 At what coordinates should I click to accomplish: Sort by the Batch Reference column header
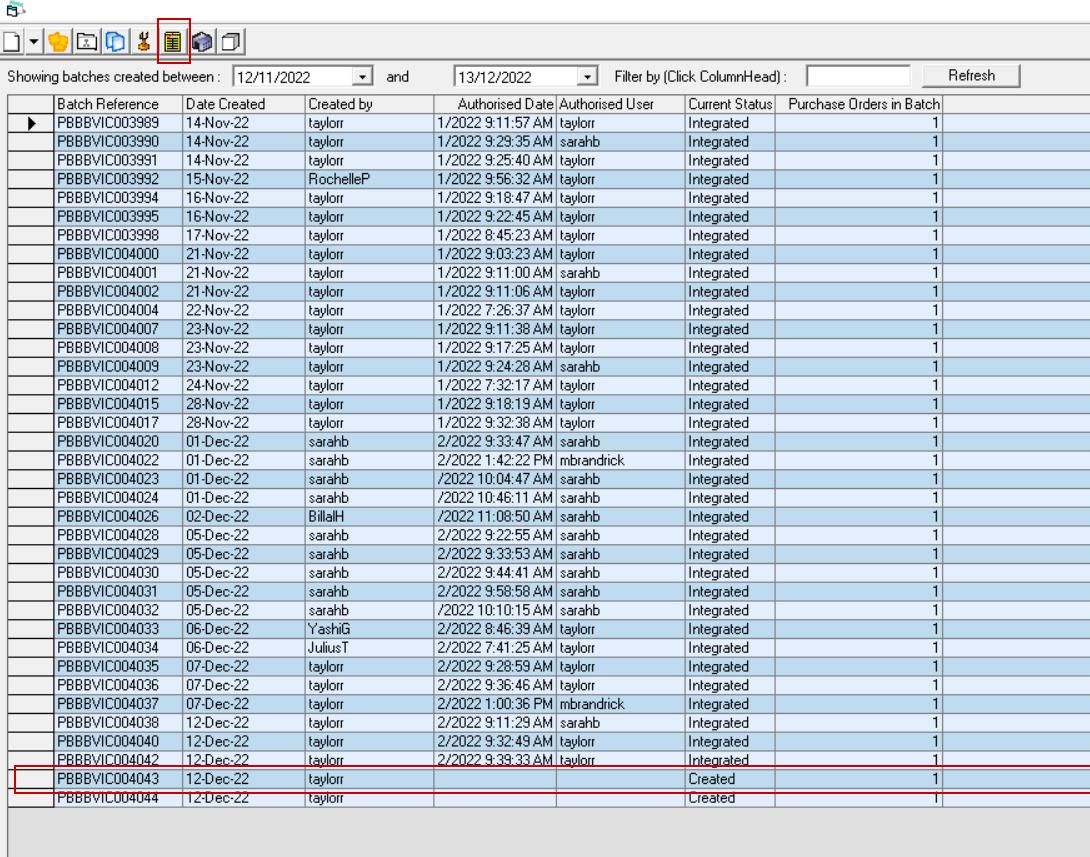118,104
